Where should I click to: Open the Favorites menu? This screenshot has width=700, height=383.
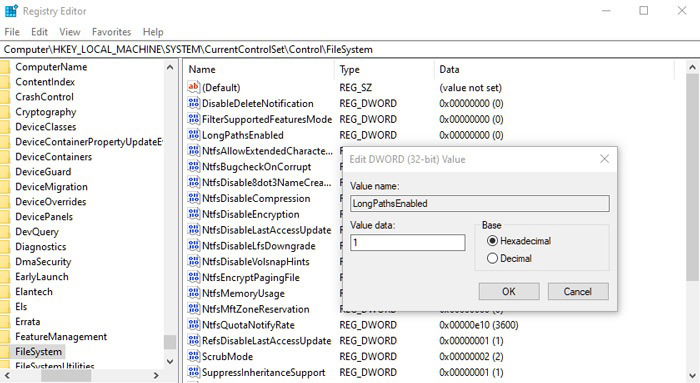(x=111, y=32)
